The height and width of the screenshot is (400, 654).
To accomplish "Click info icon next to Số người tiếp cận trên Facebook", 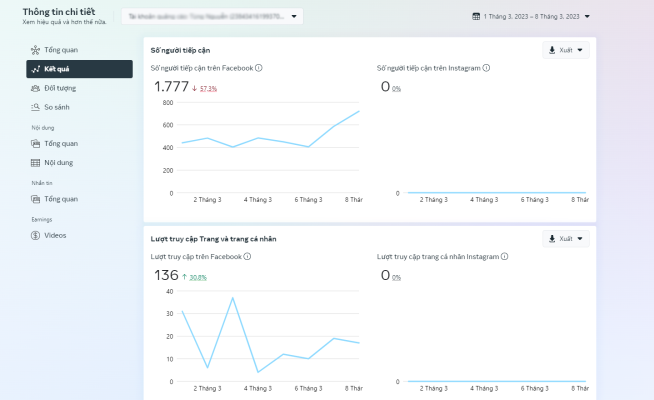I will (x=259, y=68).
